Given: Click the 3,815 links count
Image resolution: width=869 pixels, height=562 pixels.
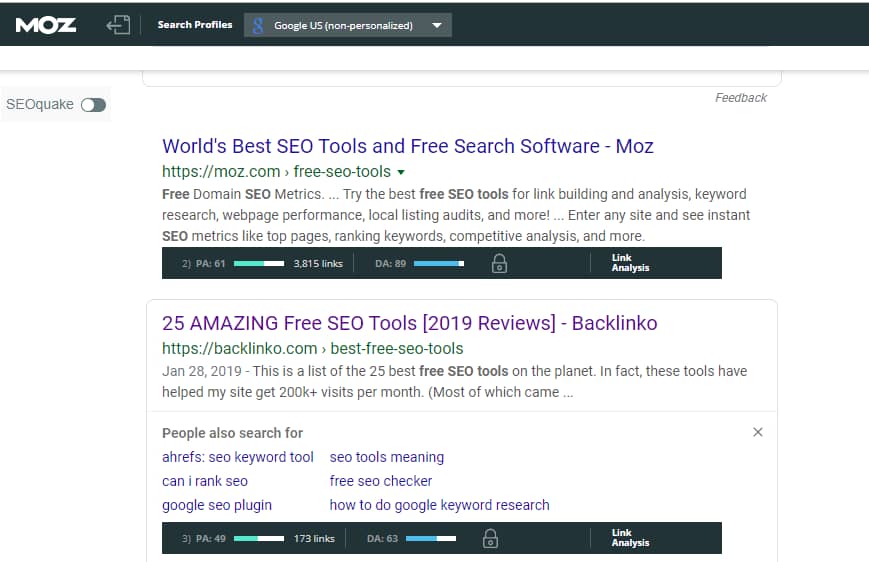Looking at the screenshot, I should pos(318,264).
